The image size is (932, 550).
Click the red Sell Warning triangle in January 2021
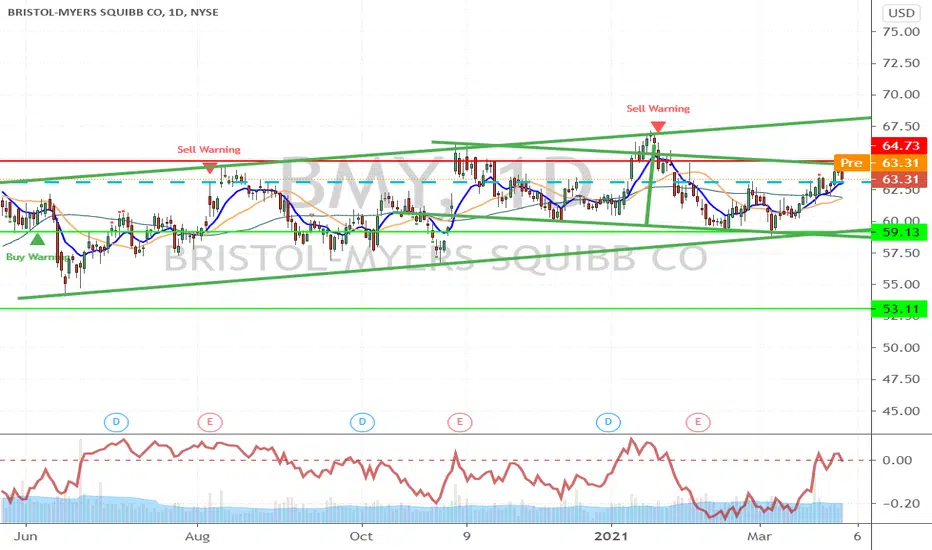(x=658, y=127)
